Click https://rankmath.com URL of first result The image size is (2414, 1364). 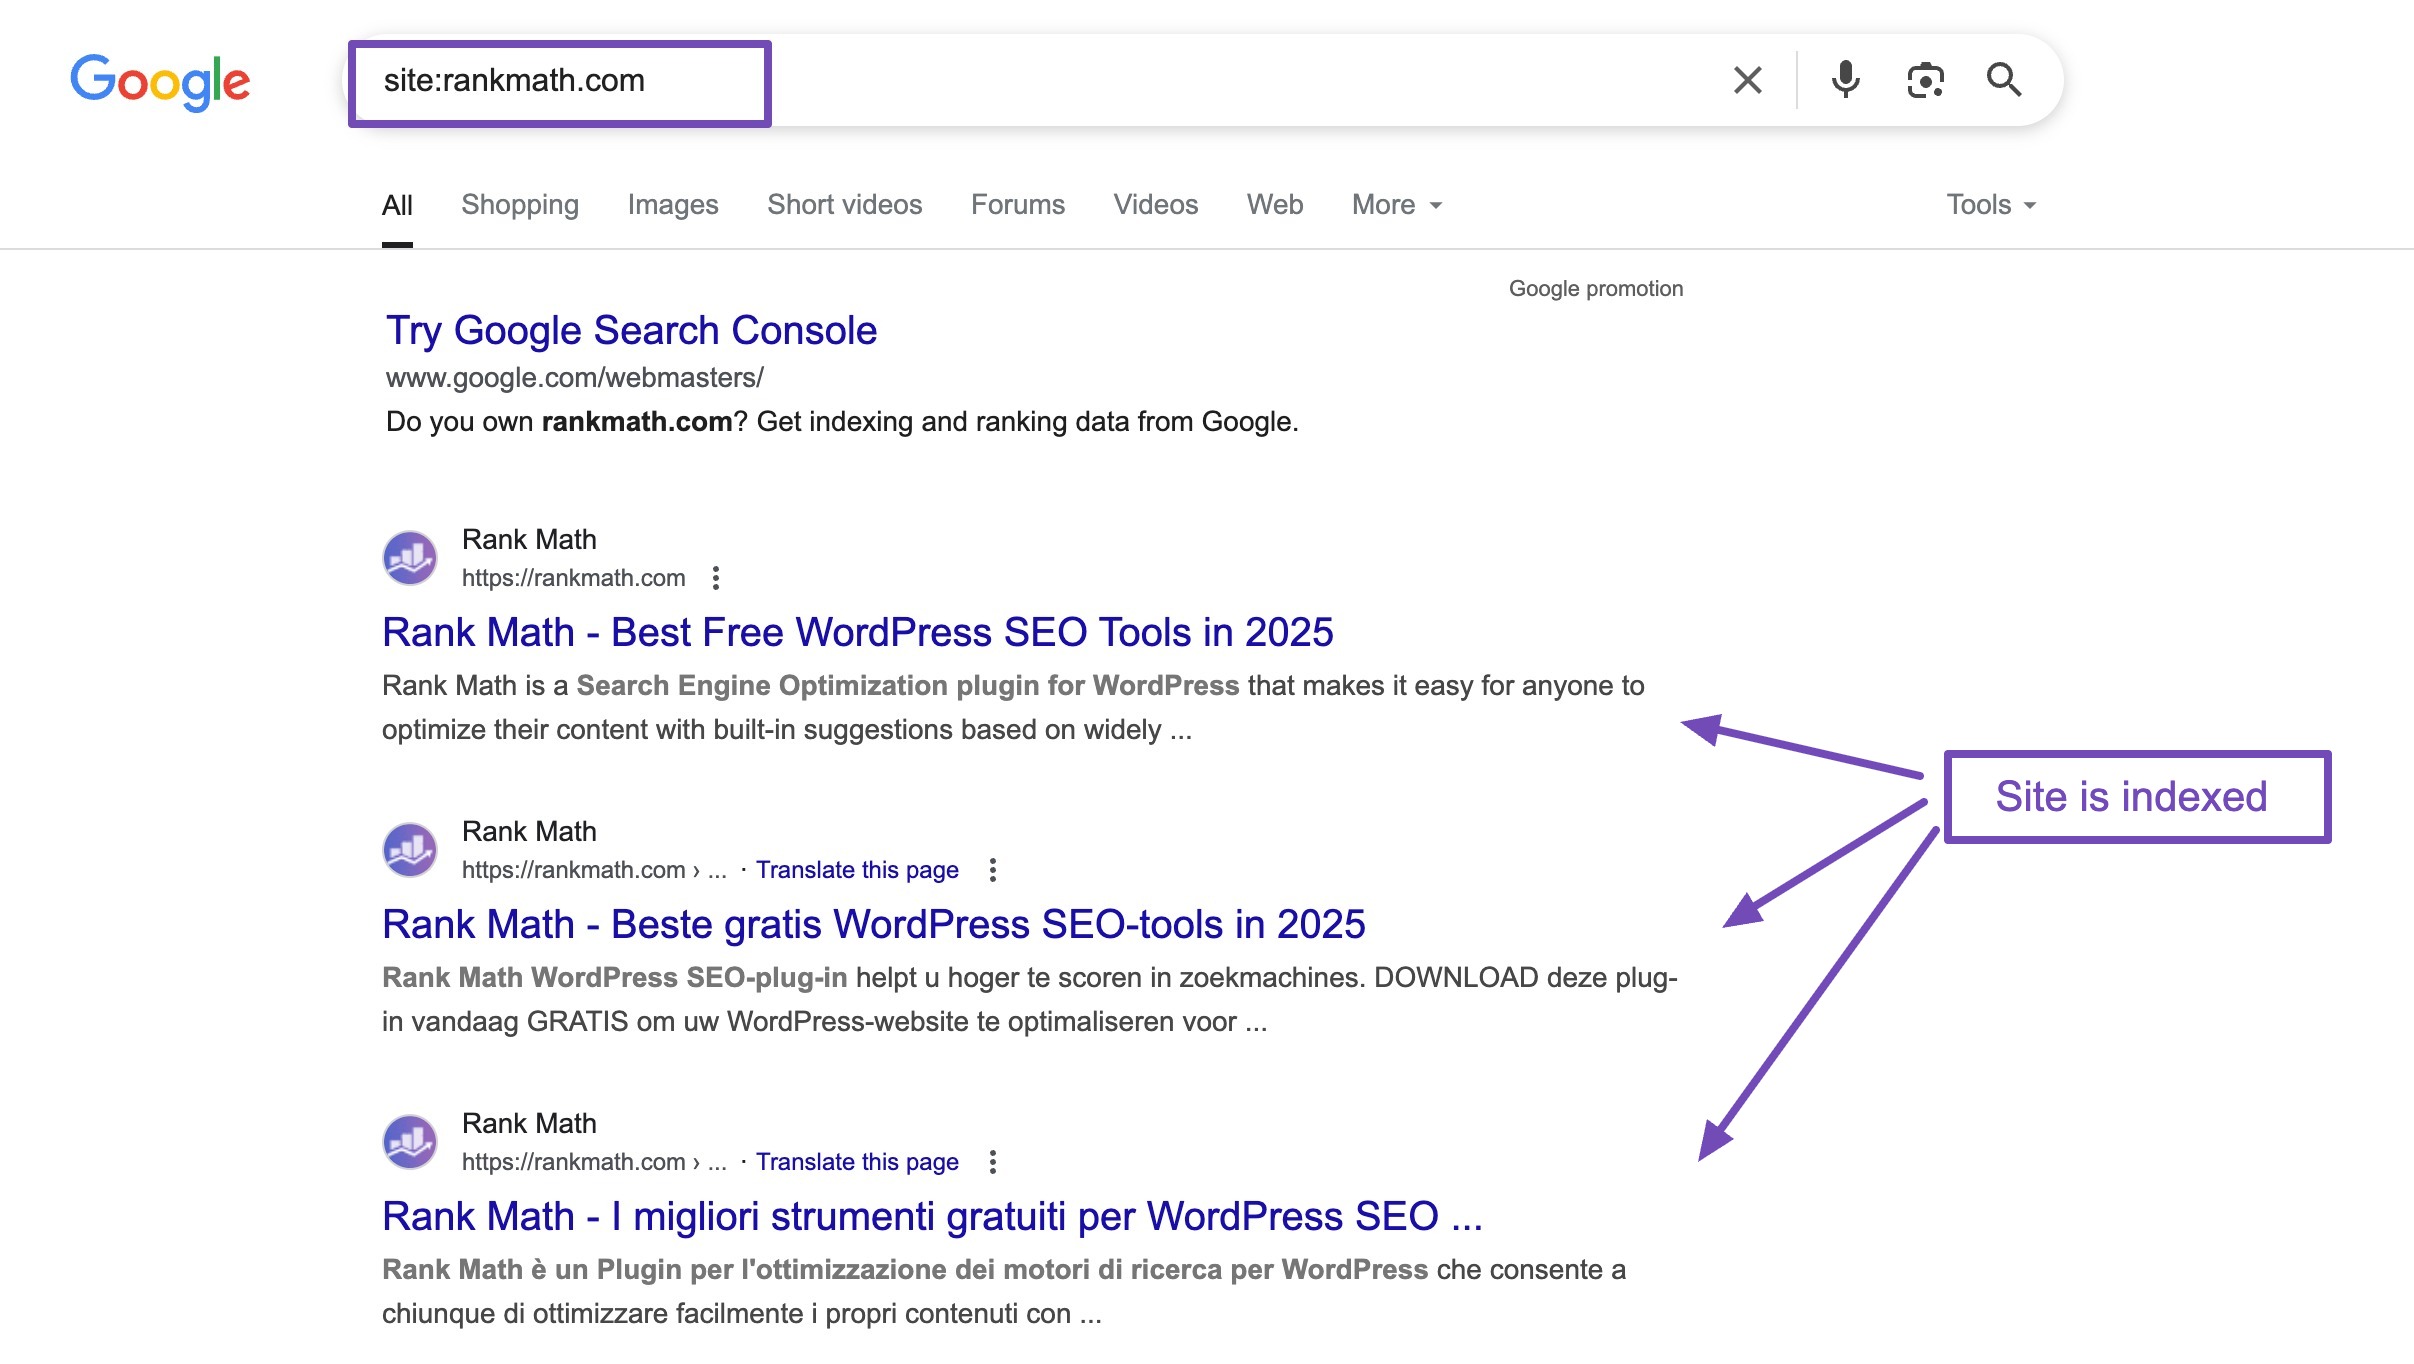click(573, 578)
